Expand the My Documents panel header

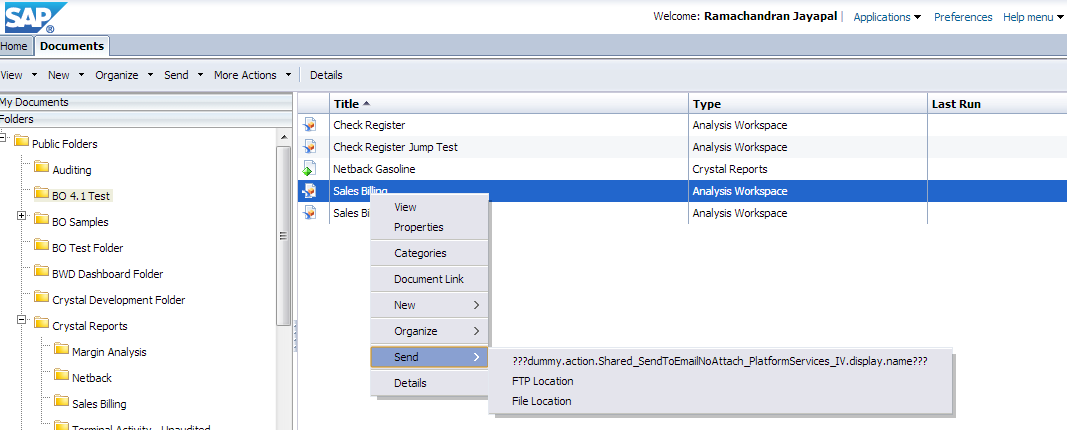(x=146, y=102)
